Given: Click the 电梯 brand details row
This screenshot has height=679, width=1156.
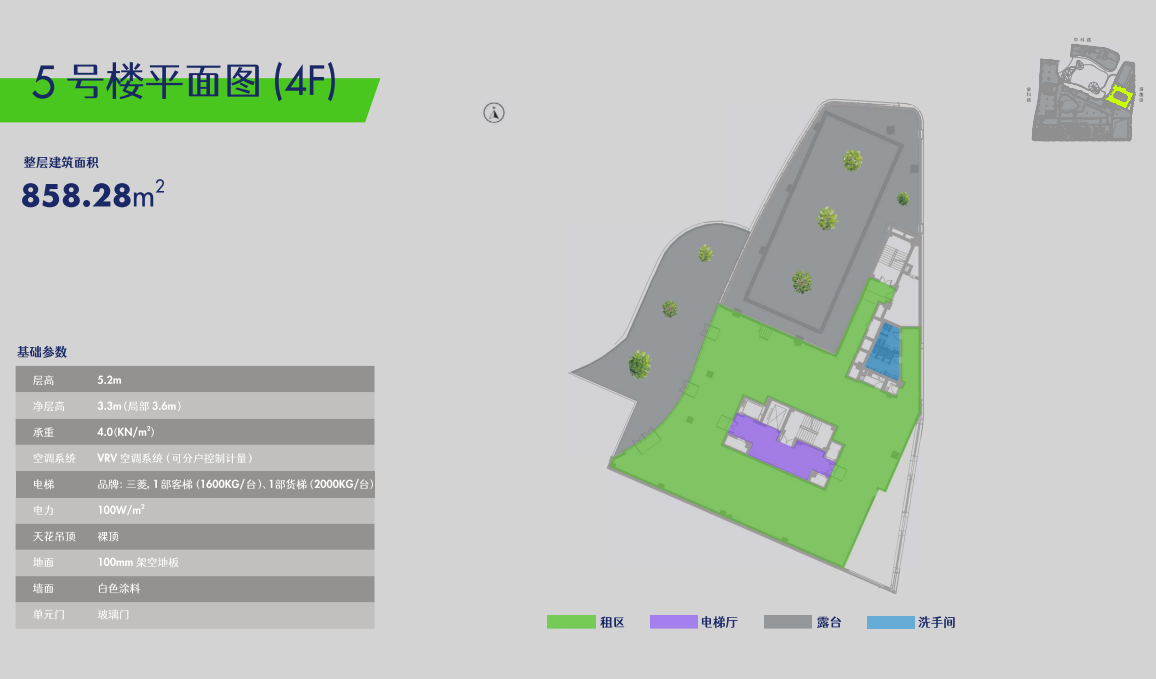Looking at the screenshot, I should click(195, 484).
